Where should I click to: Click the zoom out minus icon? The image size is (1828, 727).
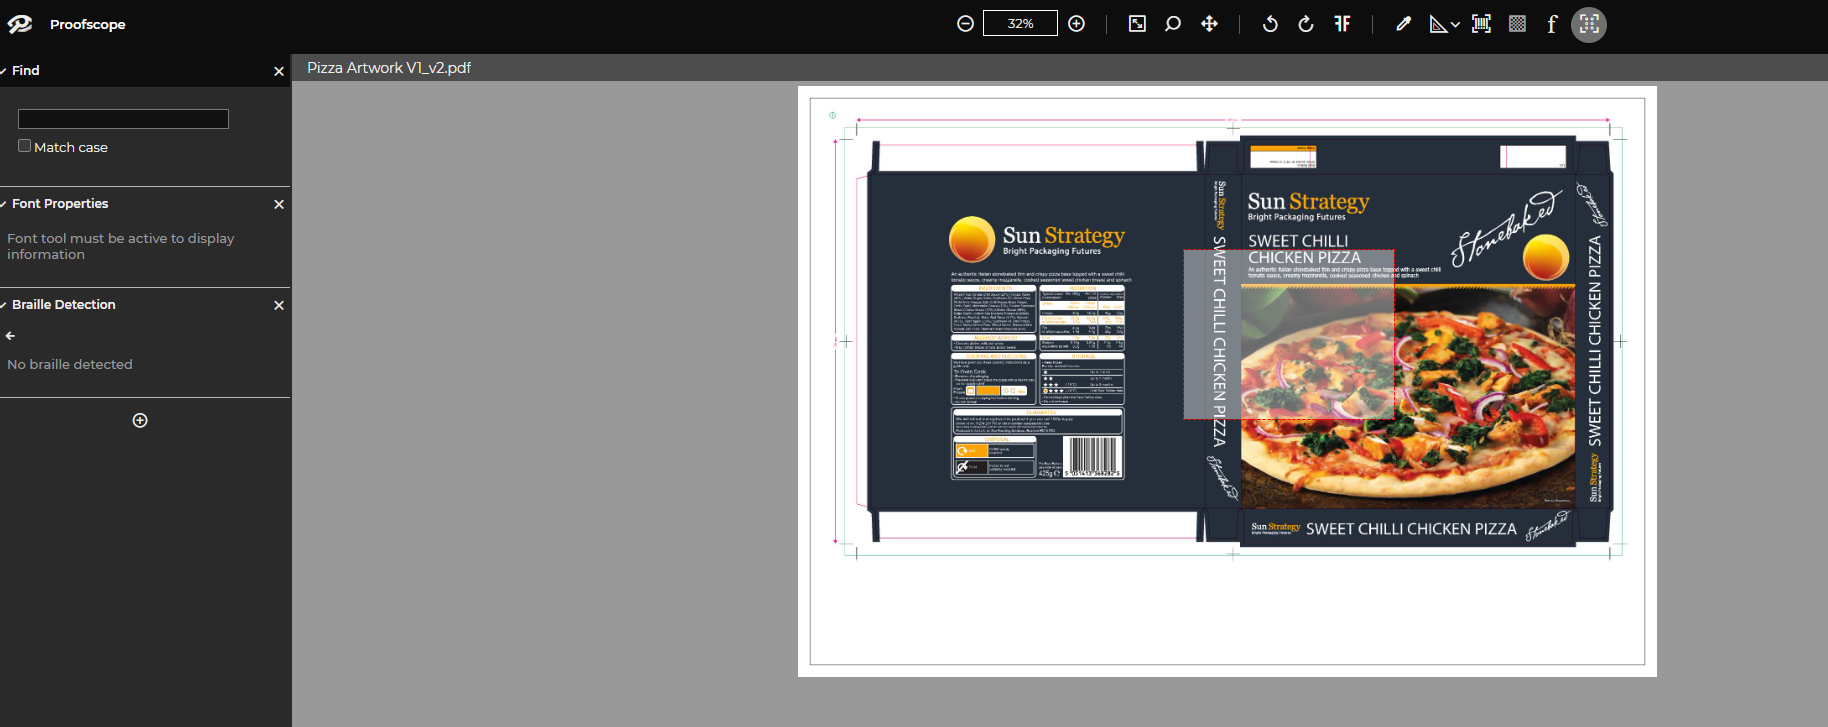(x=965, y=24)
